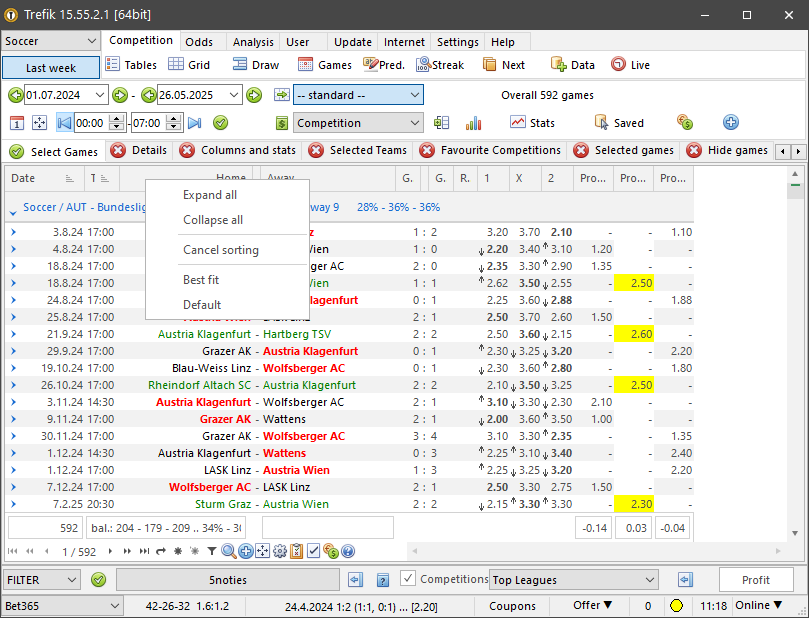The image size is (809, 618).
Task: Click the blue help icon in navigator
Action: pos(348,551)
